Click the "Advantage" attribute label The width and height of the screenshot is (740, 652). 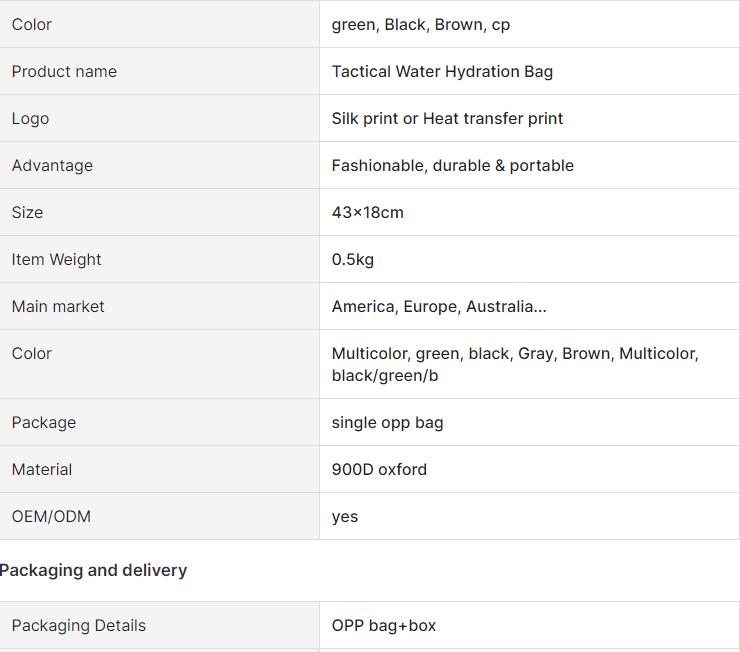[x=52, y=165]
